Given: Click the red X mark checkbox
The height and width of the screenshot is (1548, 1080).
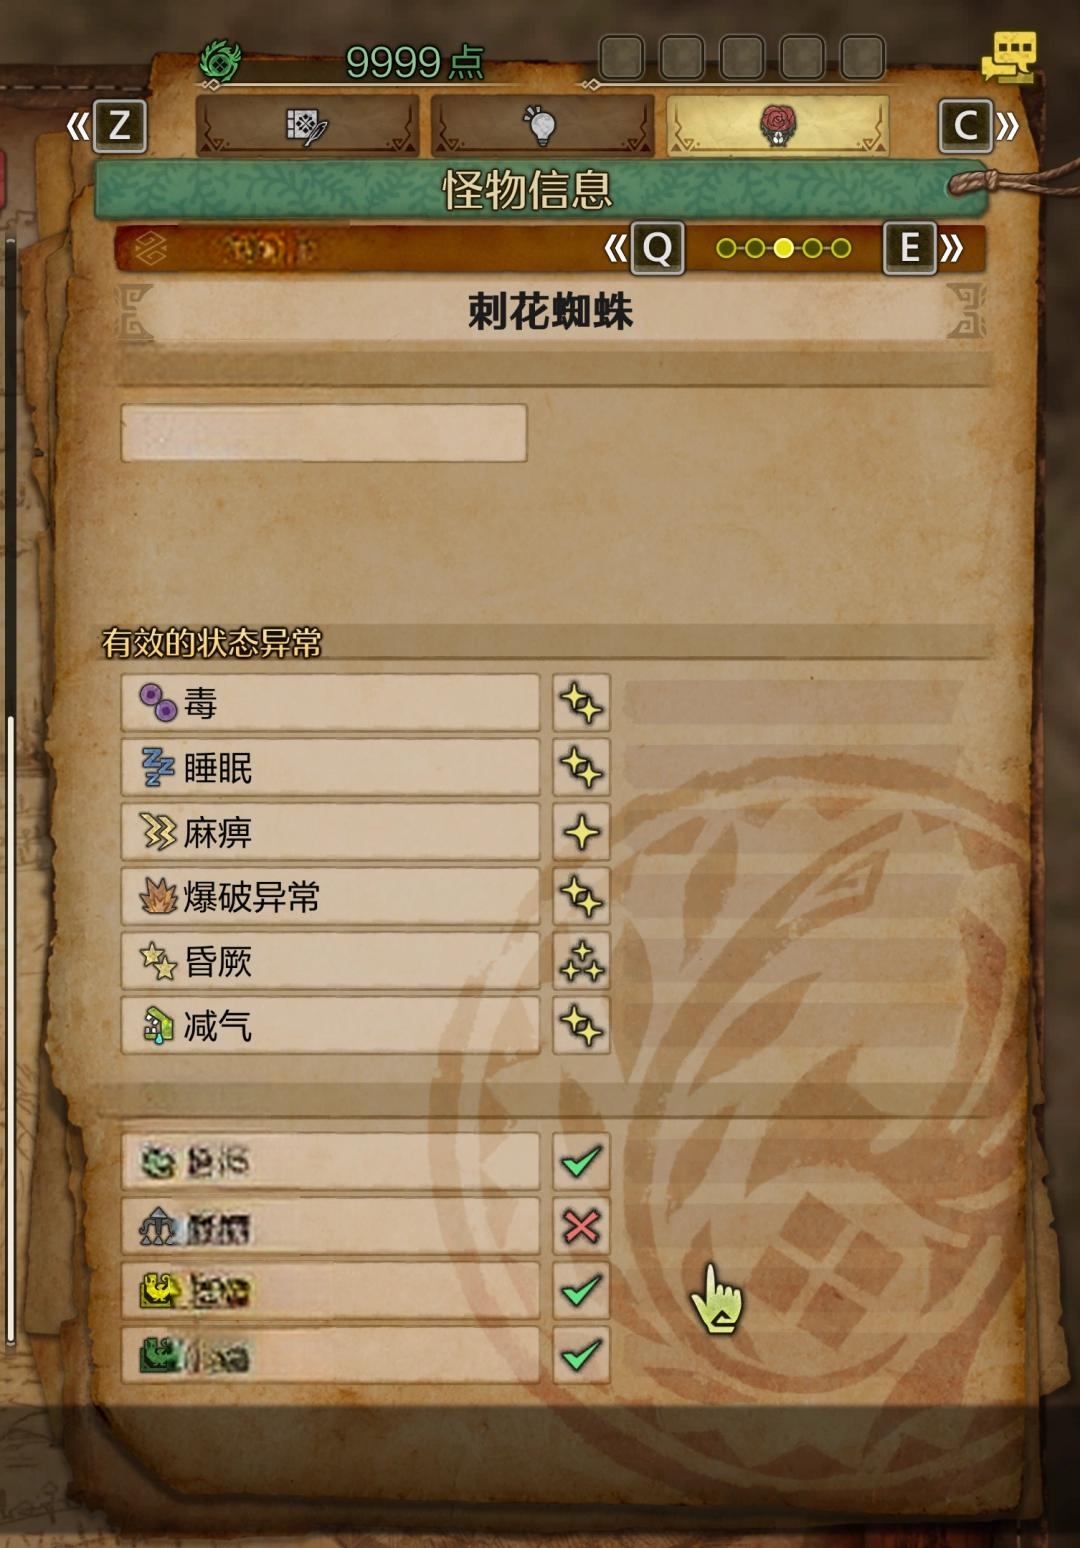Looking at the screenshot, I should tap(581, 1226).
